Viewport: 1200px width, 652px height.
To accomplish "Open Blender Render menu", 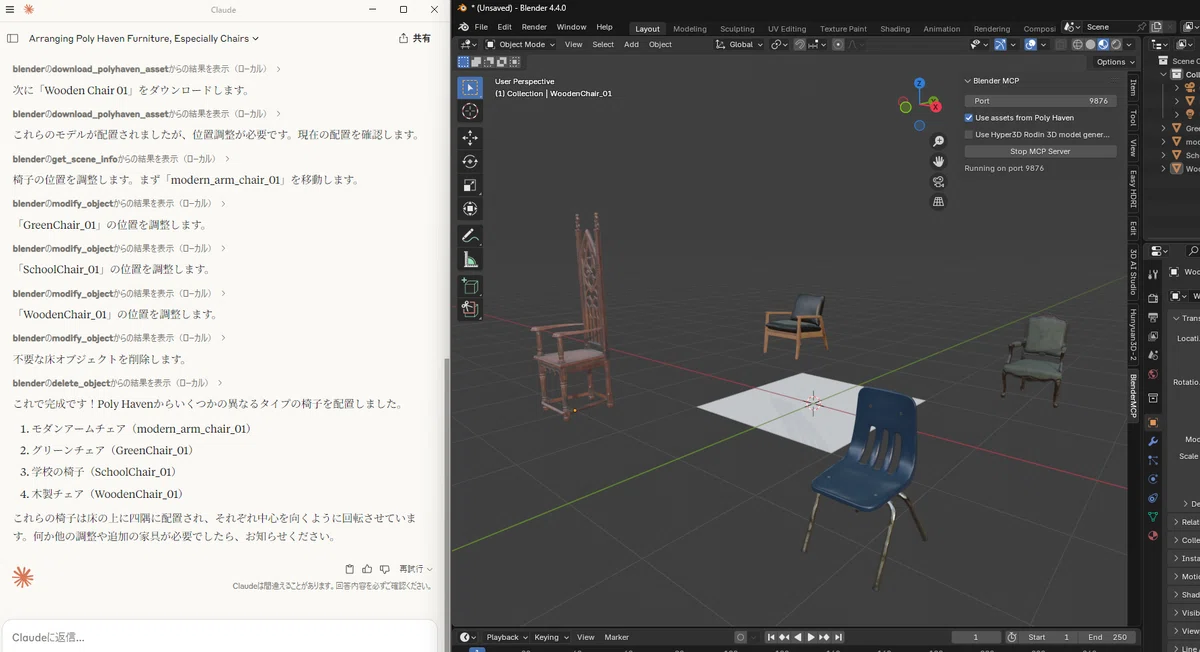I will [534, 27].
